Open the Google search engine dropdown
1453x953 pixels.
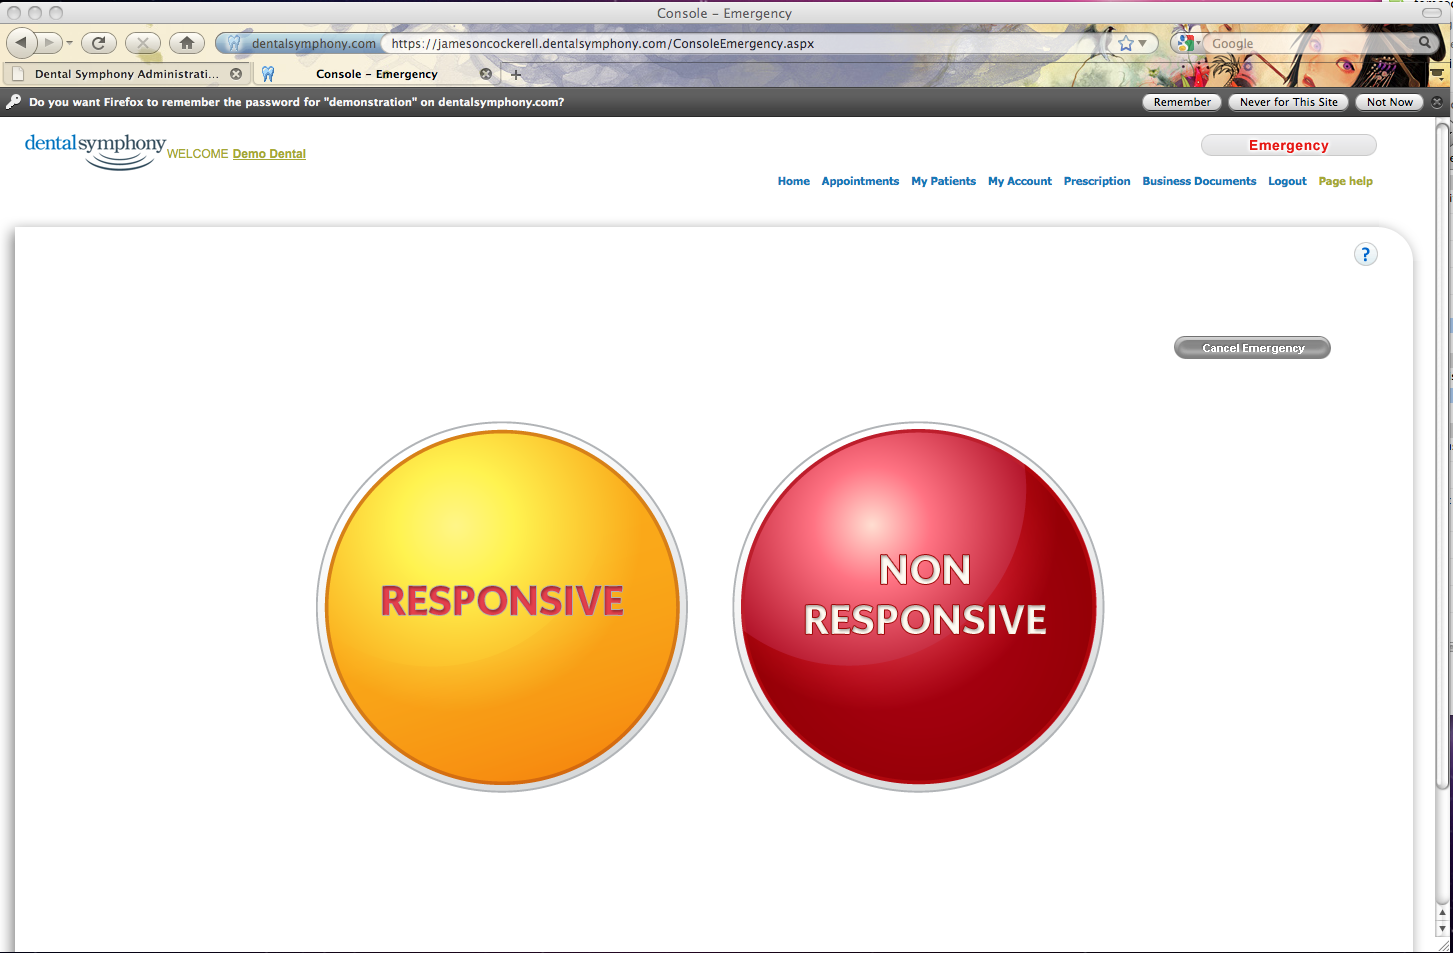click(1187, 43)
